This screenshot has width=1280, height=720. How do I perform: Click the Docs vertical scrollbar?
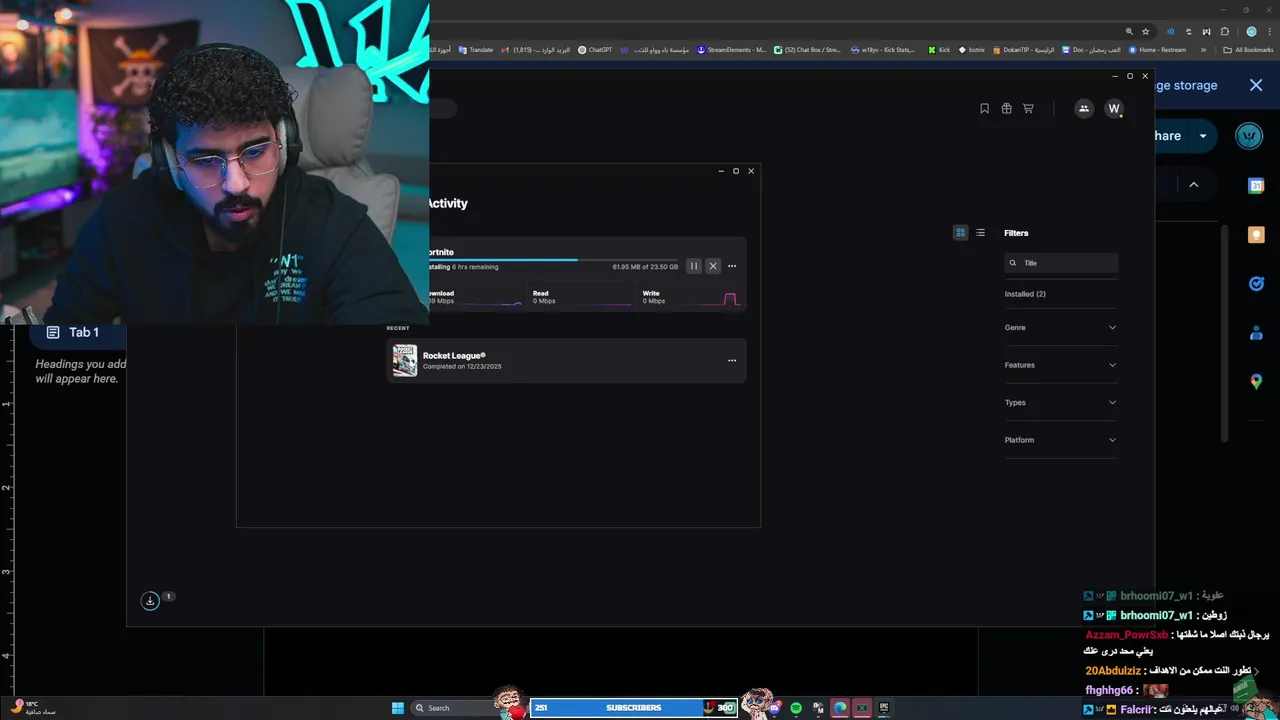[x=1226, y=333]
